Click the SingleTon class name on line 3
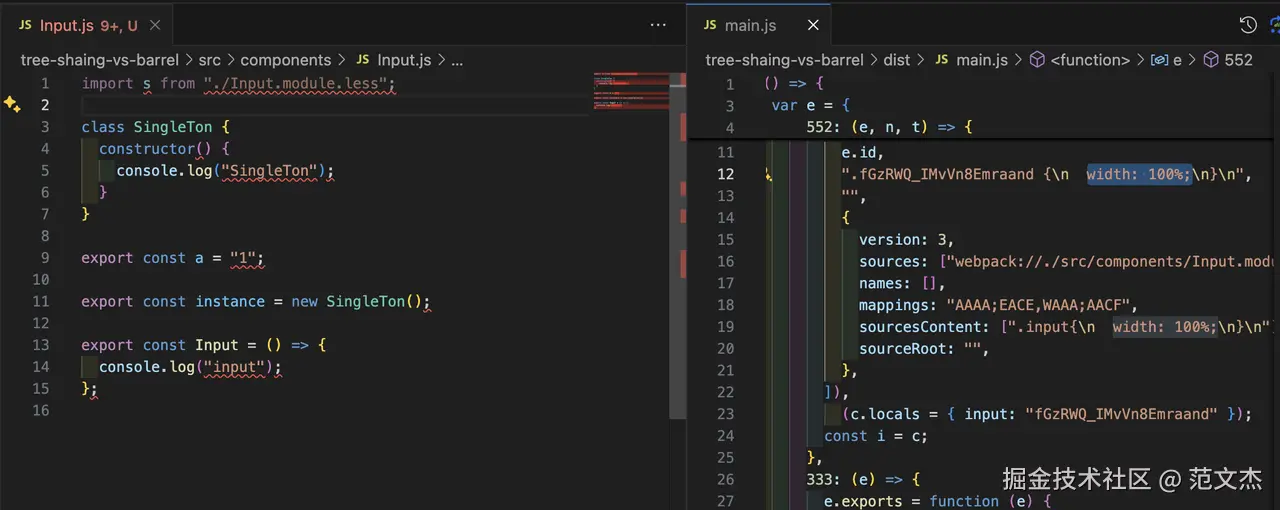 click(173, 127)
